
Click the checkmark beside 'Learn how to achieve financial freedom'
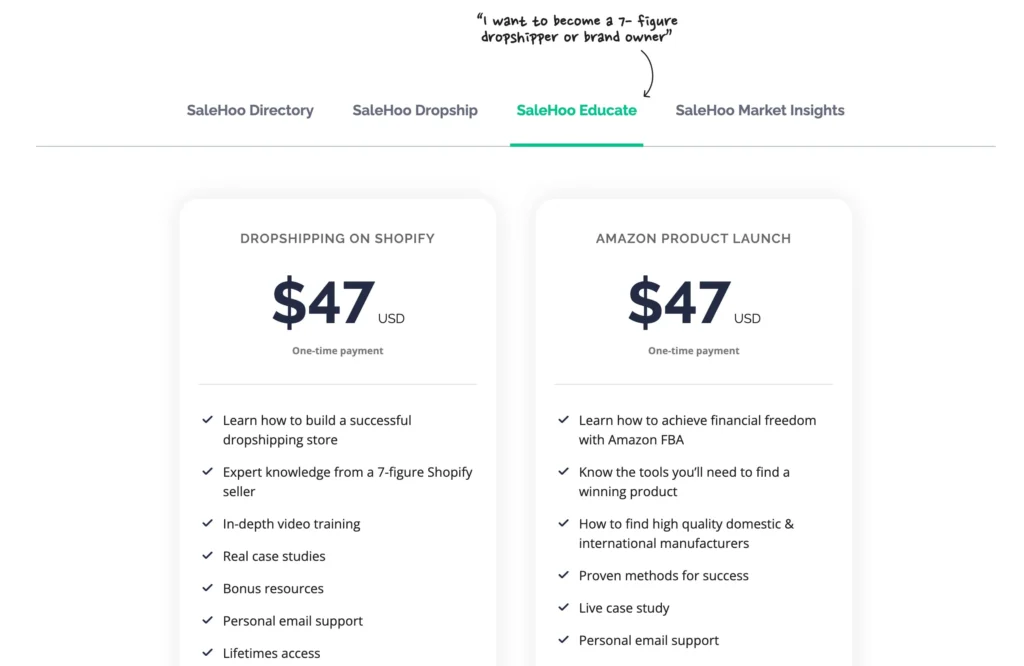(564, 420)
